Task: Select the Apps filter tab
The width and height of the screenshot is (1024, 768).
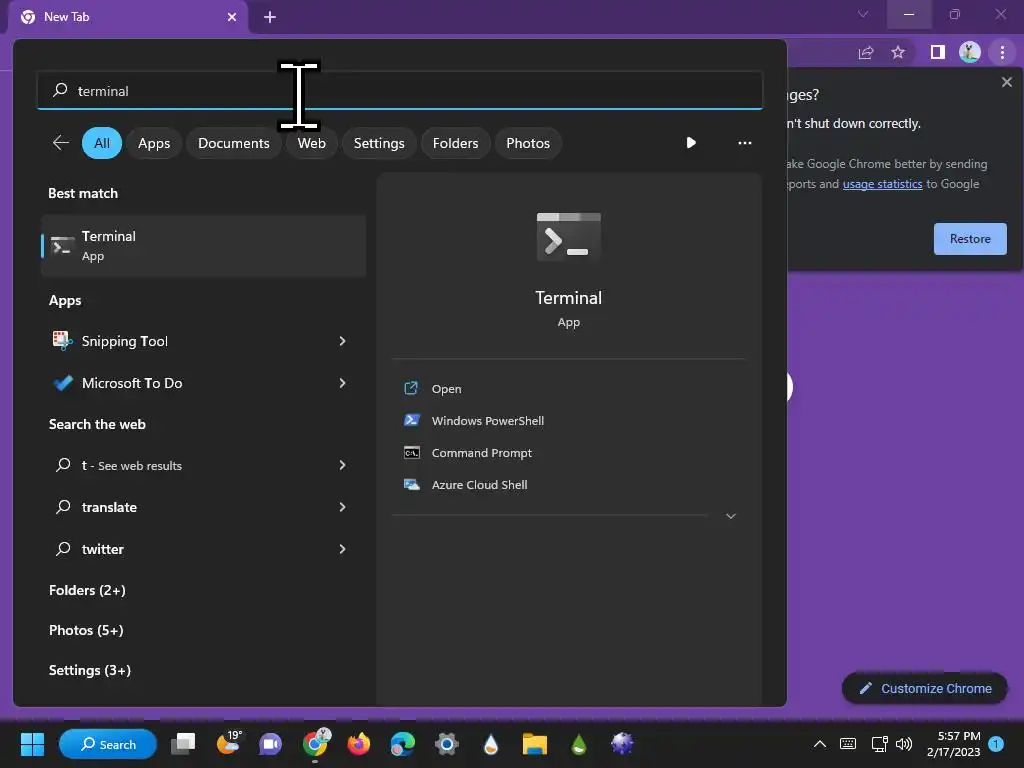Action: click(154, 143)
